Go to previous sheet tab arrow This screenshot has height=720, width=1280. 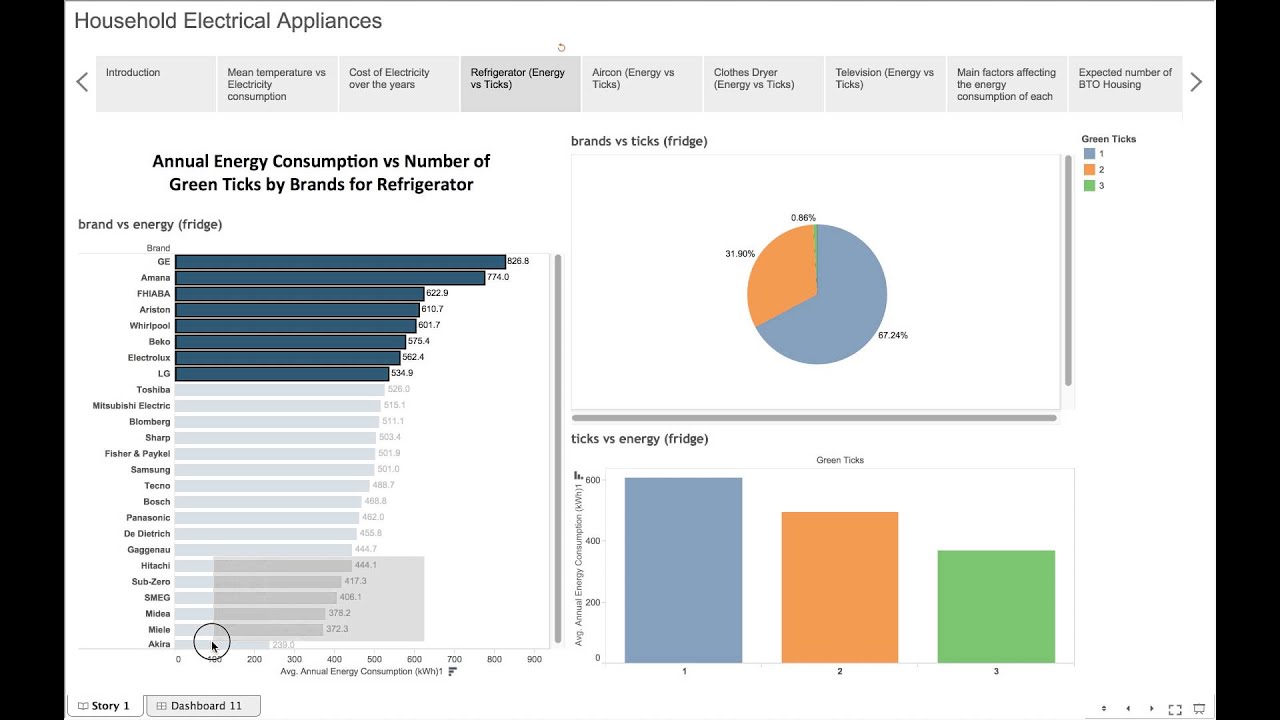(1128, 708)
